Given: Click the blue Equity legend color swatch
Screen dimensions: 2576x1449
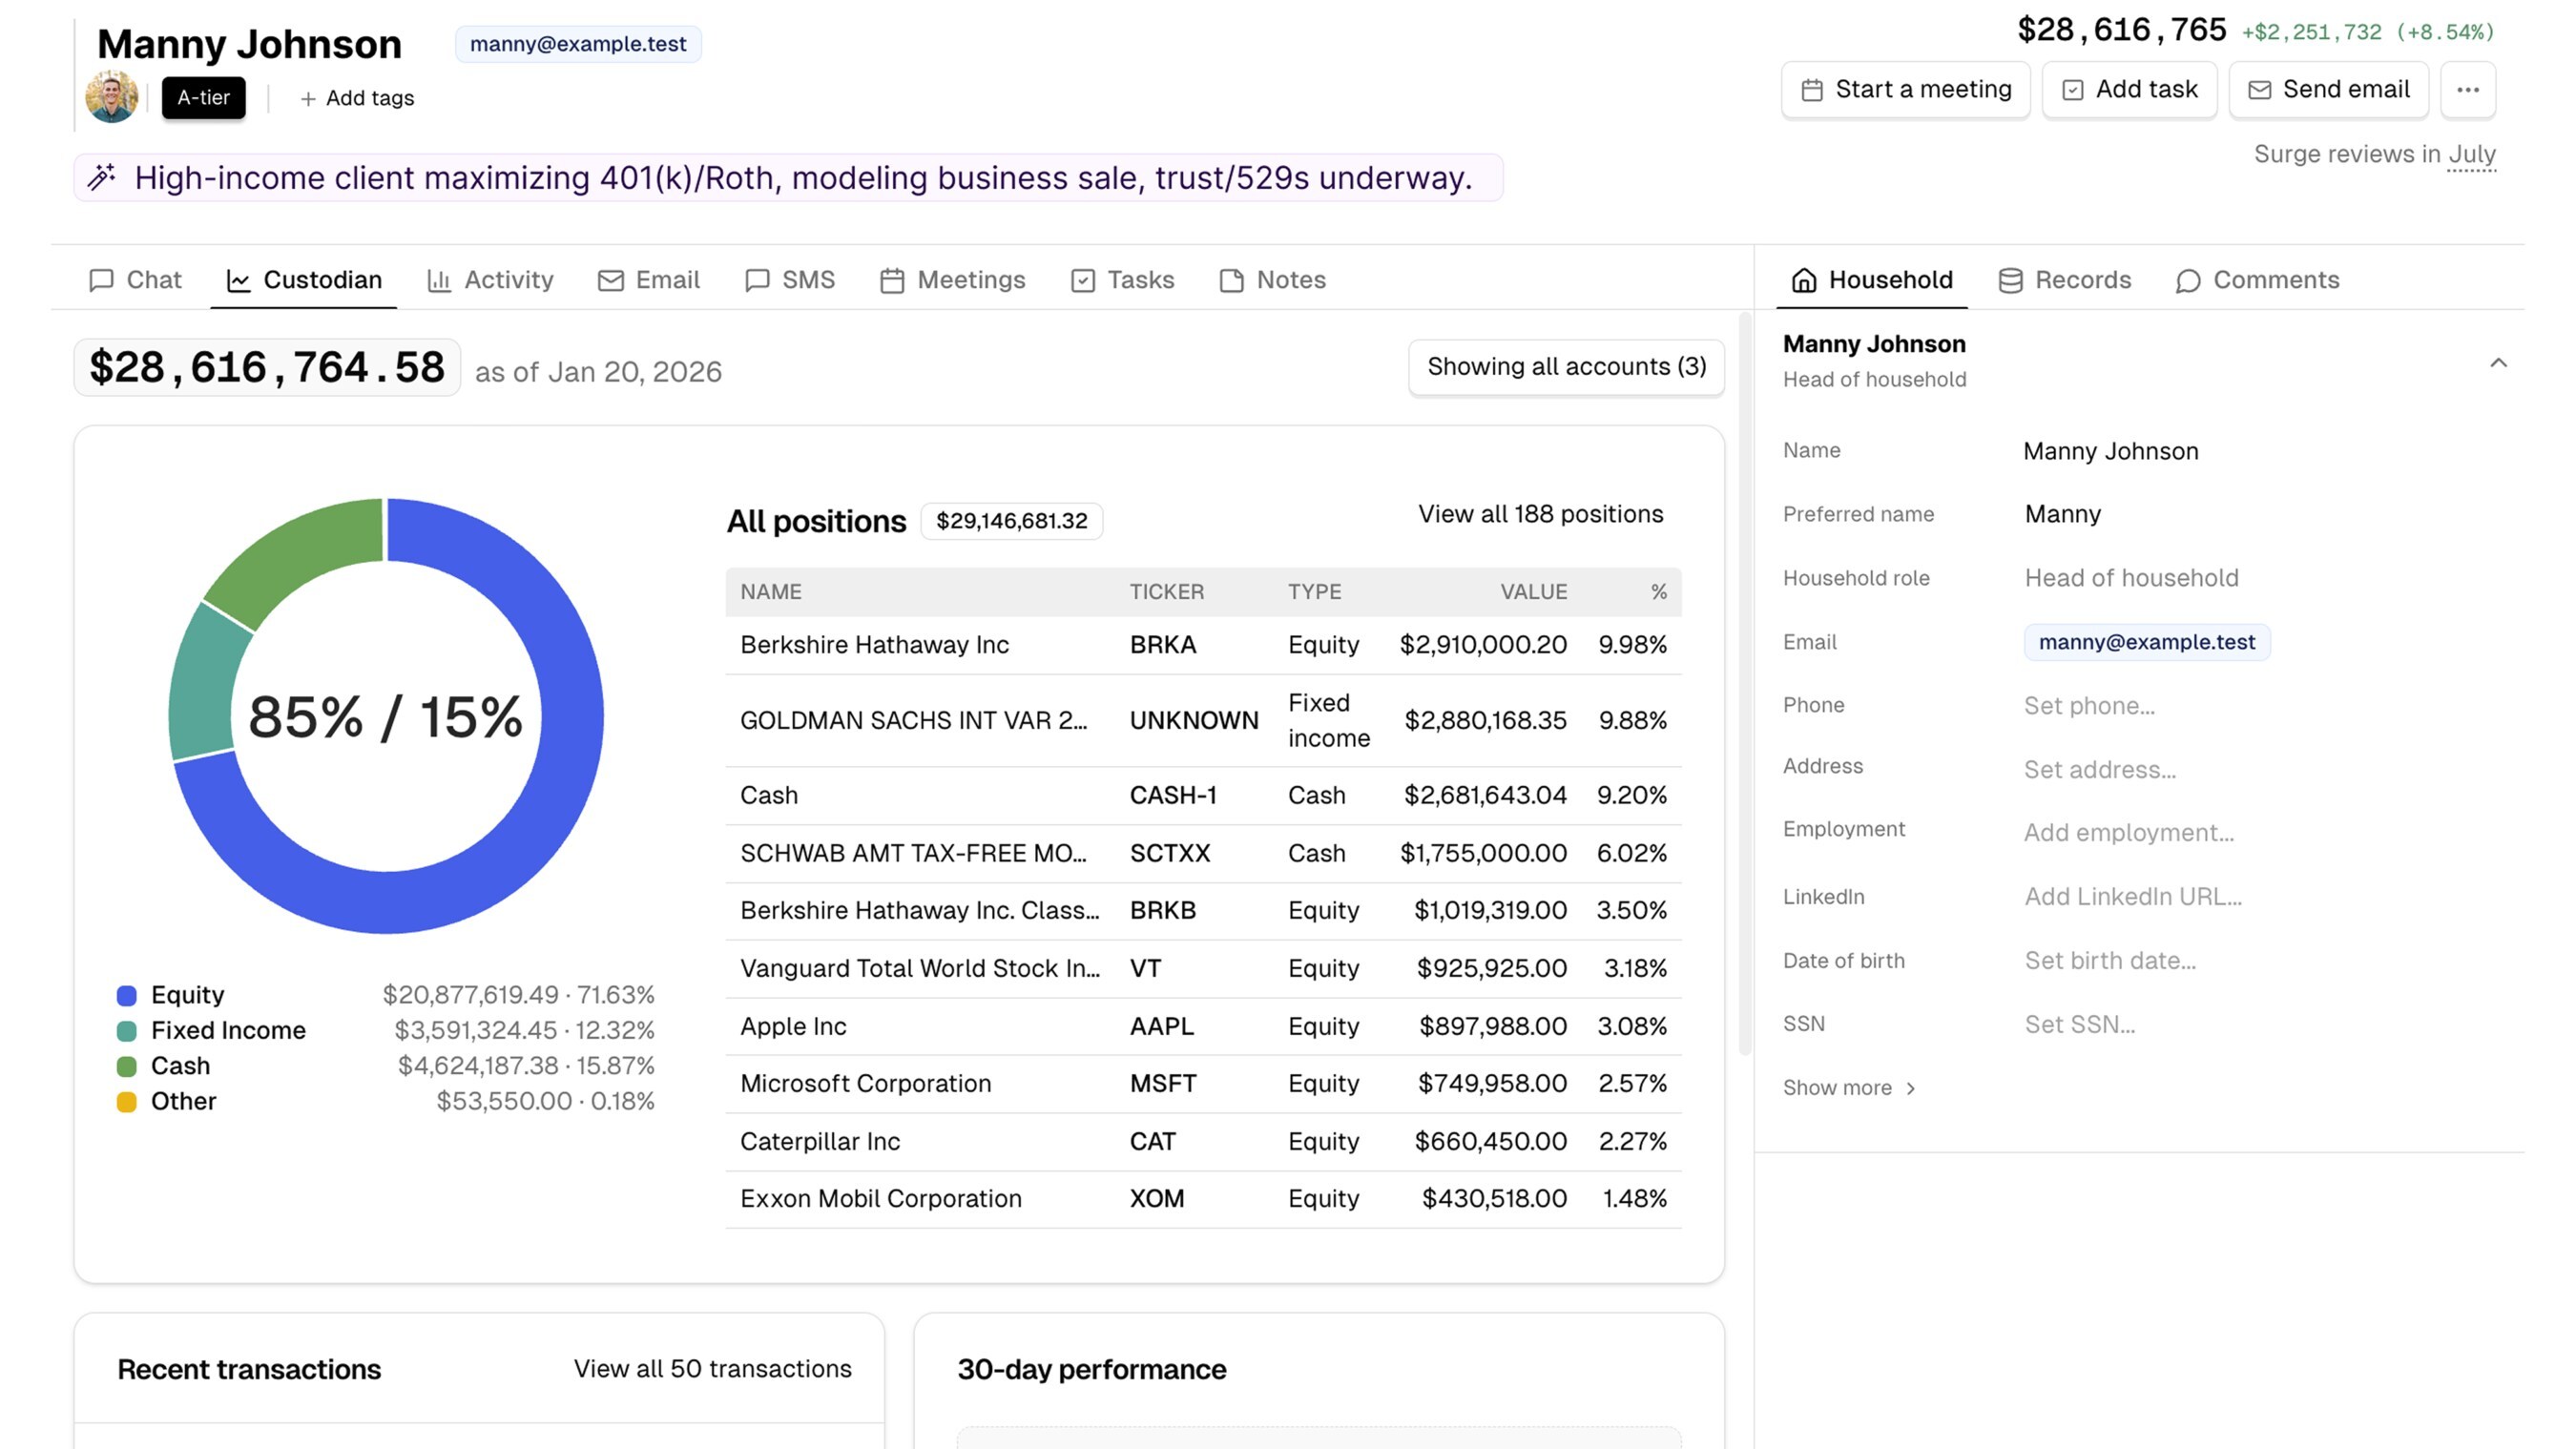Looking at the screenshot, I should [x=127, y=995].
